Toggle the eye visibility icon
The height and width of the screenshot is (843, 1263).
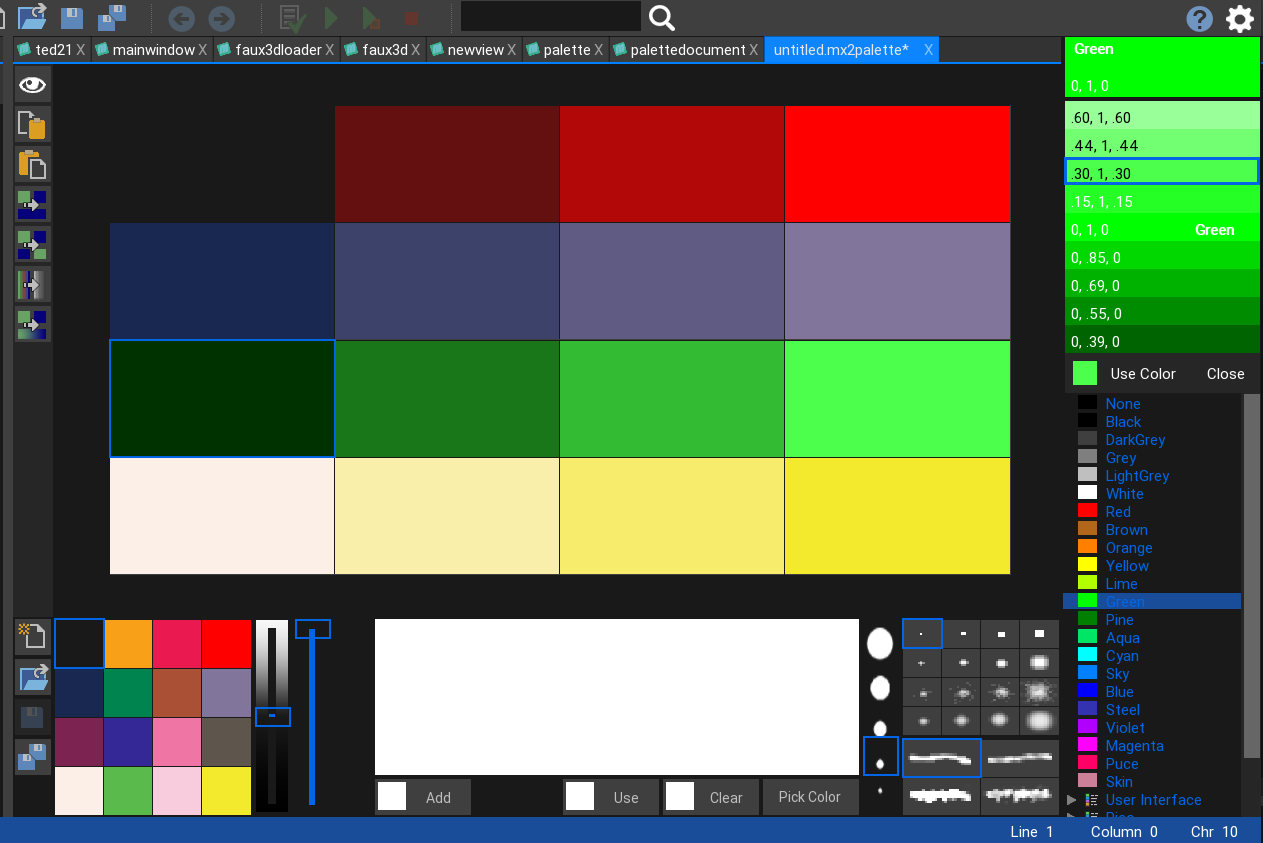32,85
